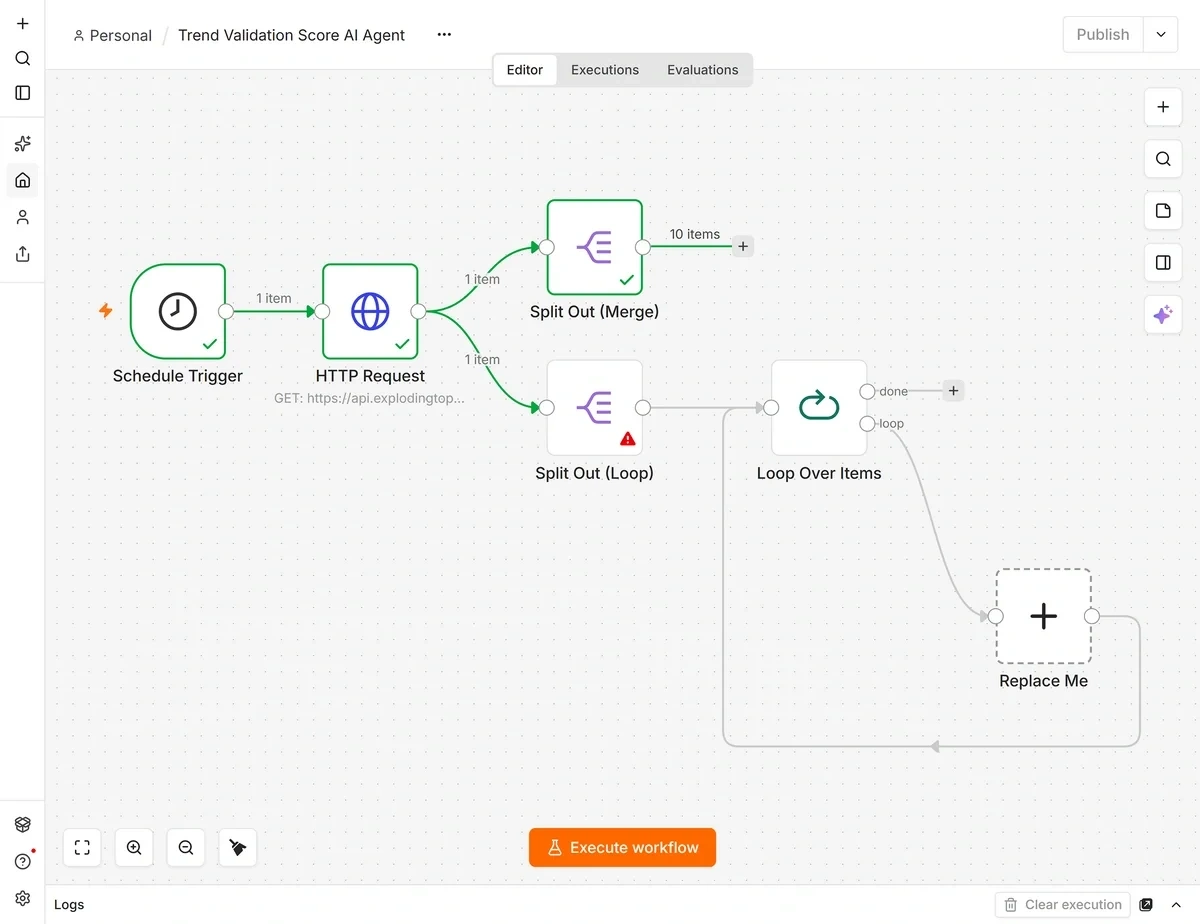The width and height of the screenshot is (1200, 924).
Task: Click Execute workflow button
Action: [622, 847]
